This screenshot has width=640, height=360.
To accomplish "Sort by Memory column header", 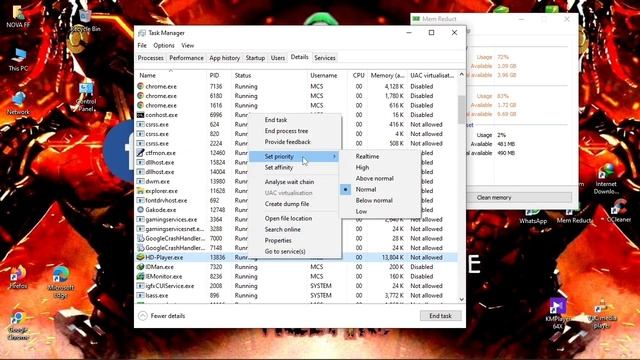I will point(387,76).
